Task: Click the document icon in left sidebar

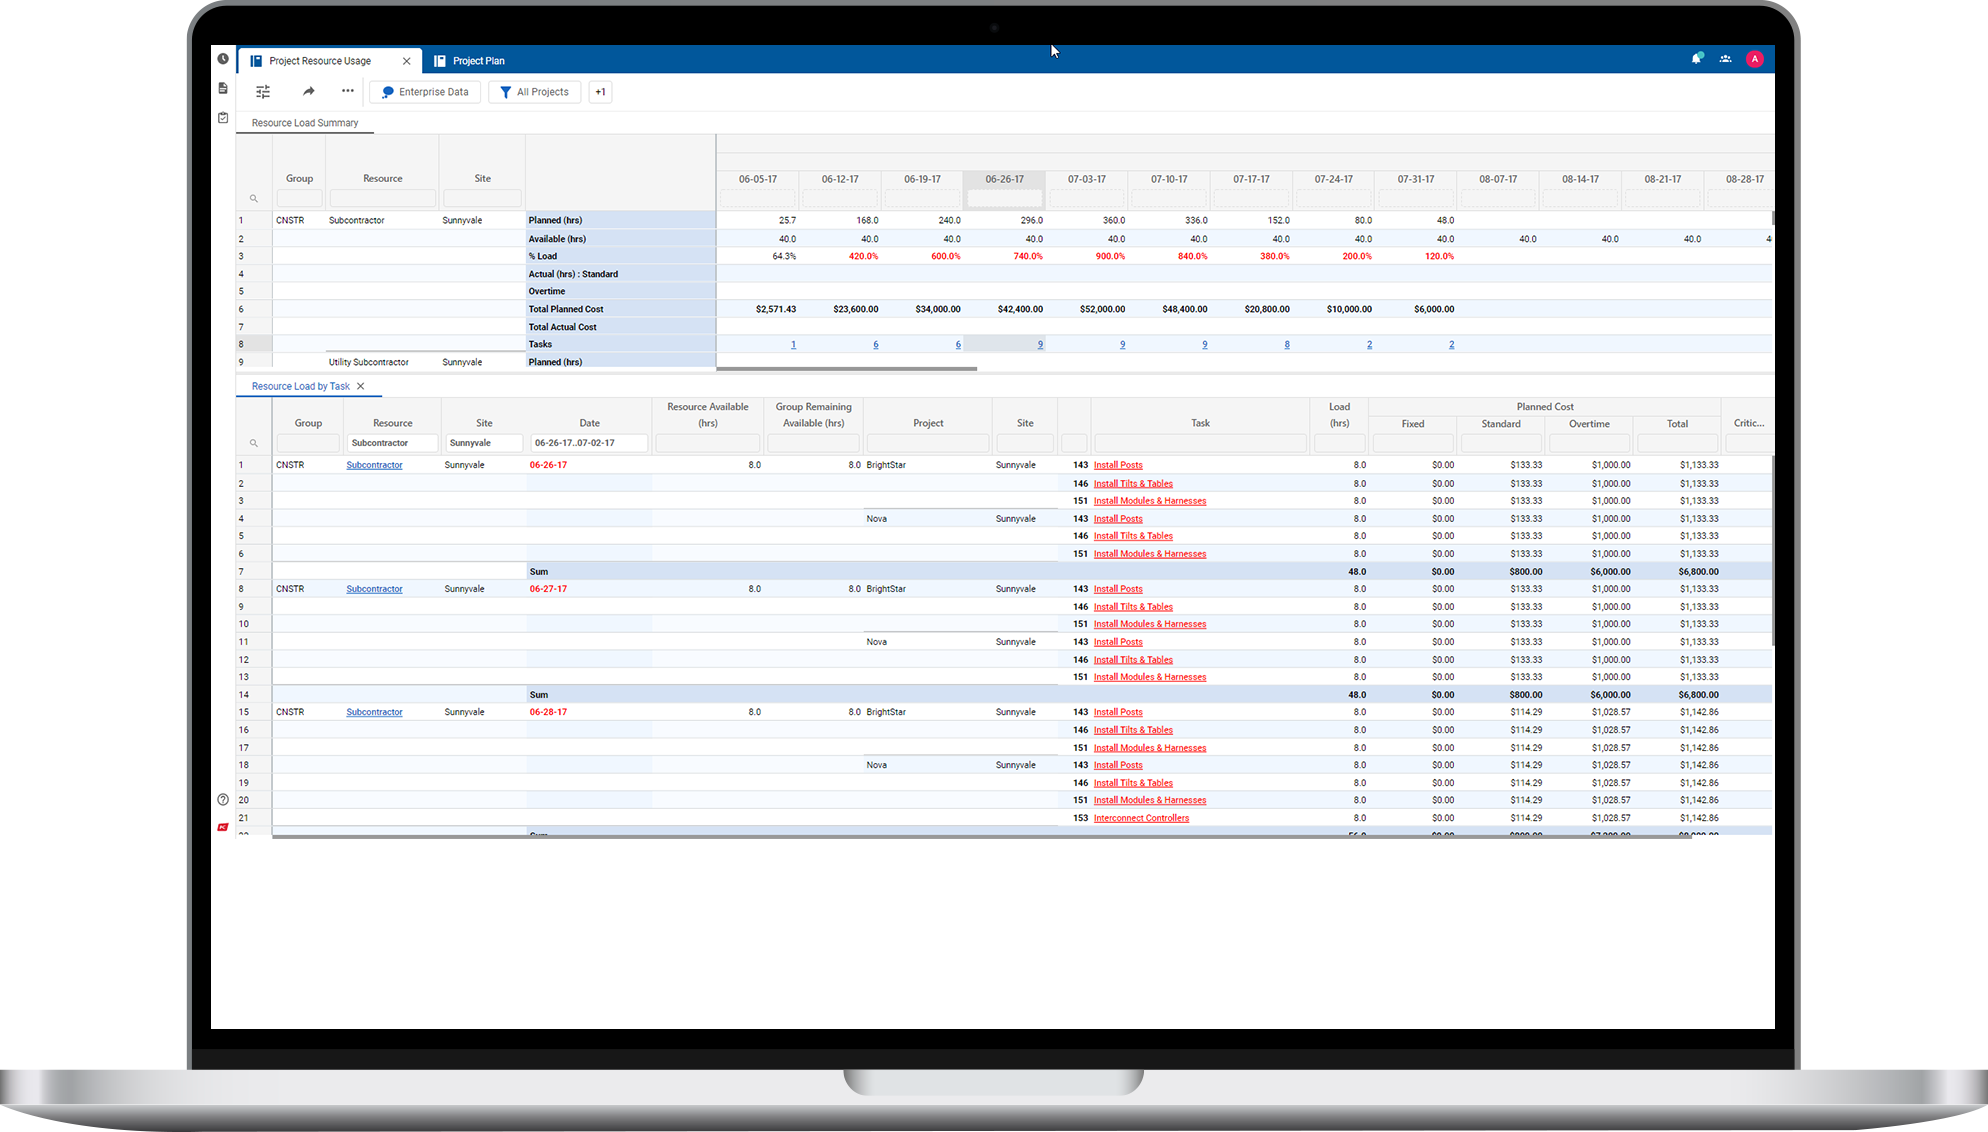Action: [223, 88]
